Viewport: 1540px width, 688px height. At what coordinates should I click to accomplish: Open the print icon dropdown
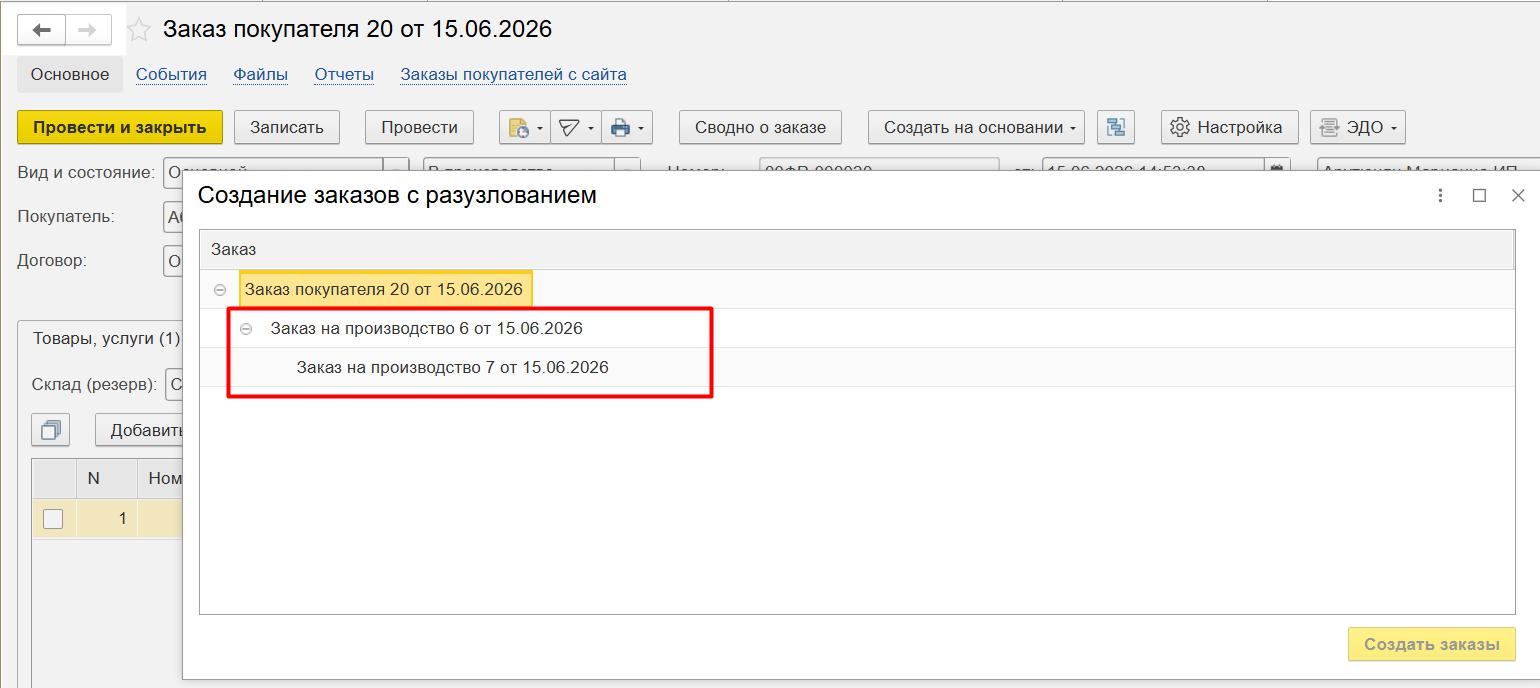tap(627, 128)
